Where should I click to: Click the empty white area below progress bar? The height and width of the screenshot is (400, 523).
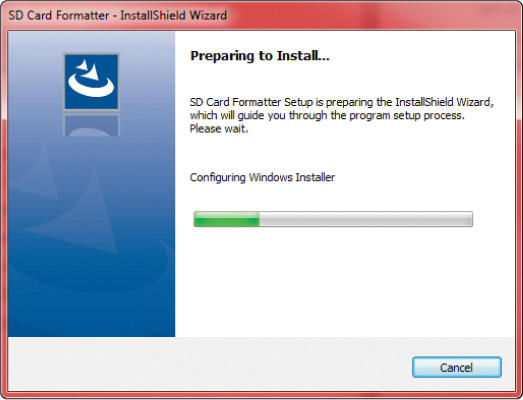click(x=344, y=284)
